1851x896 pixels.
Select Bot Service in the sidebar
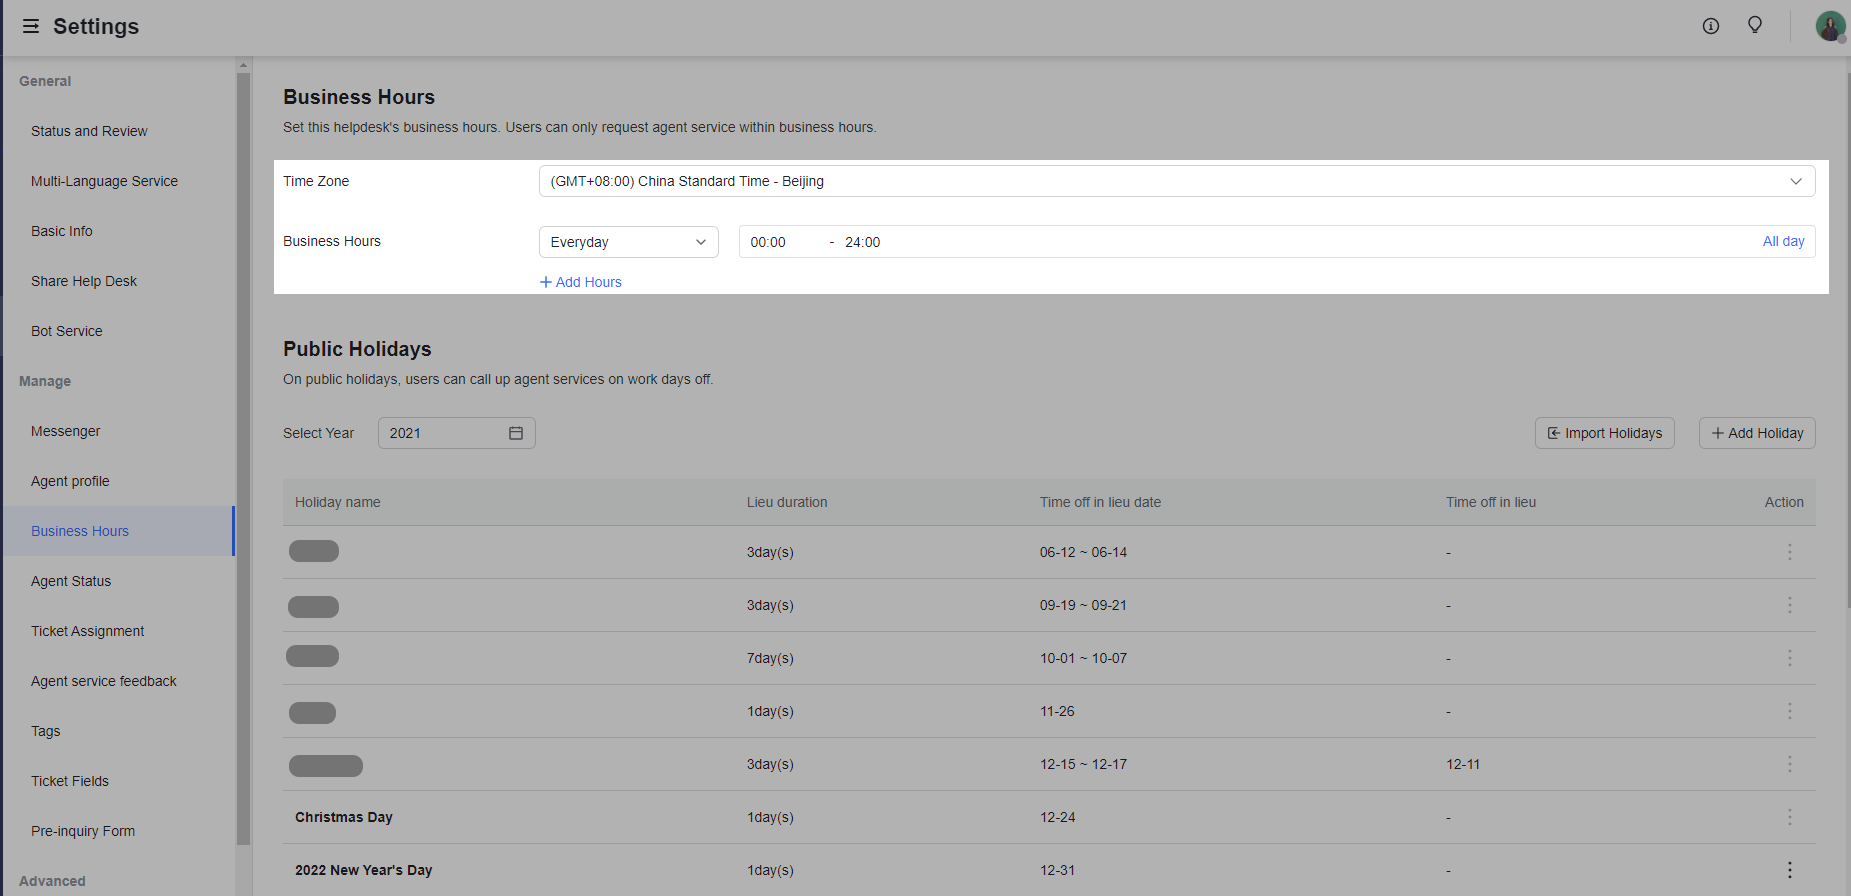click(67, 331)
